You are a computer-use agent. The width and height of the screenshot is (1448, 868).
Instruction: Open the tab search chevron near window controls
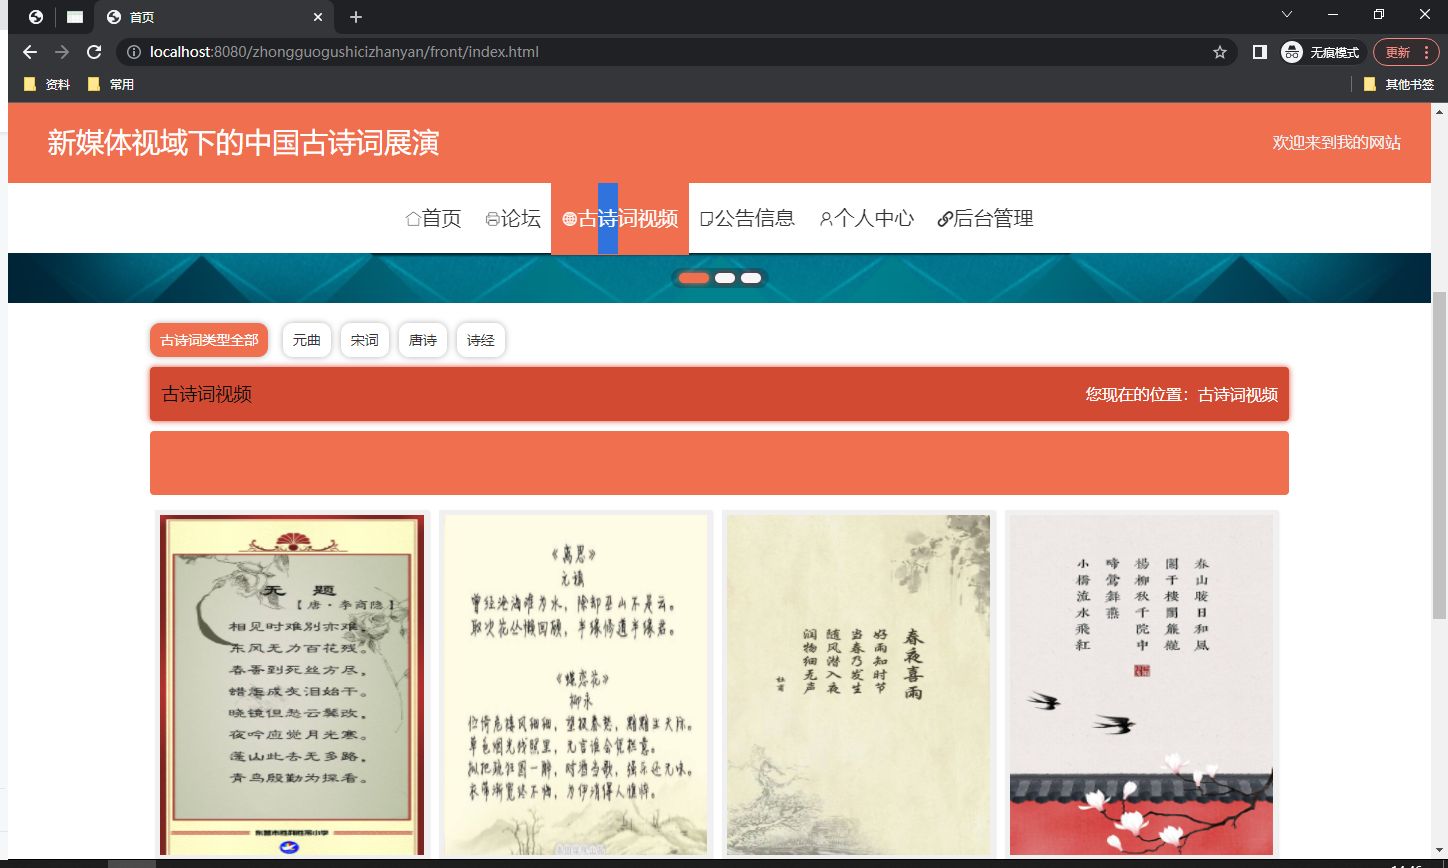tap(1286, 14)
